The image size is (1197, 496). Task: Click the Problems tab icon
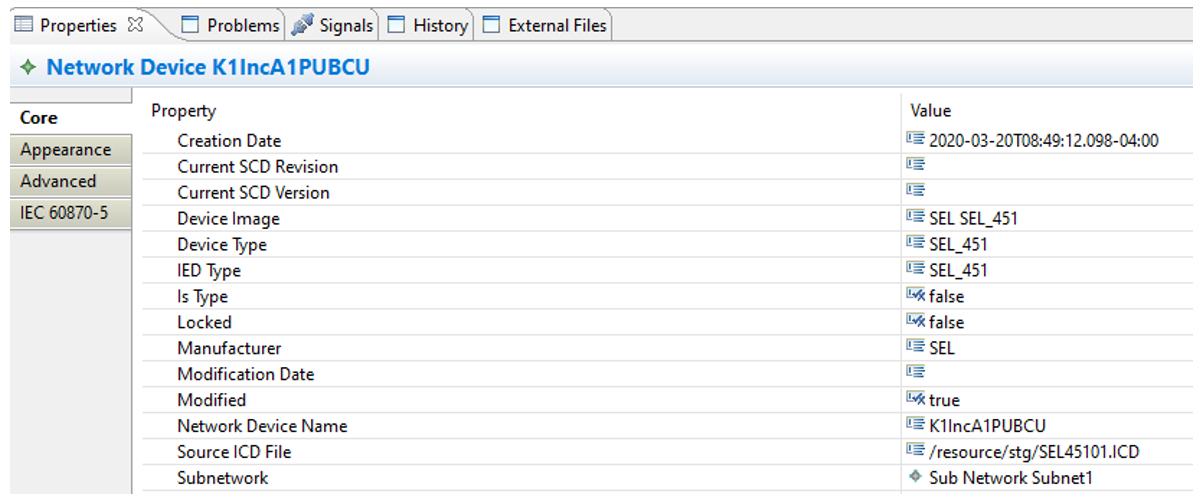pos(191,25)
